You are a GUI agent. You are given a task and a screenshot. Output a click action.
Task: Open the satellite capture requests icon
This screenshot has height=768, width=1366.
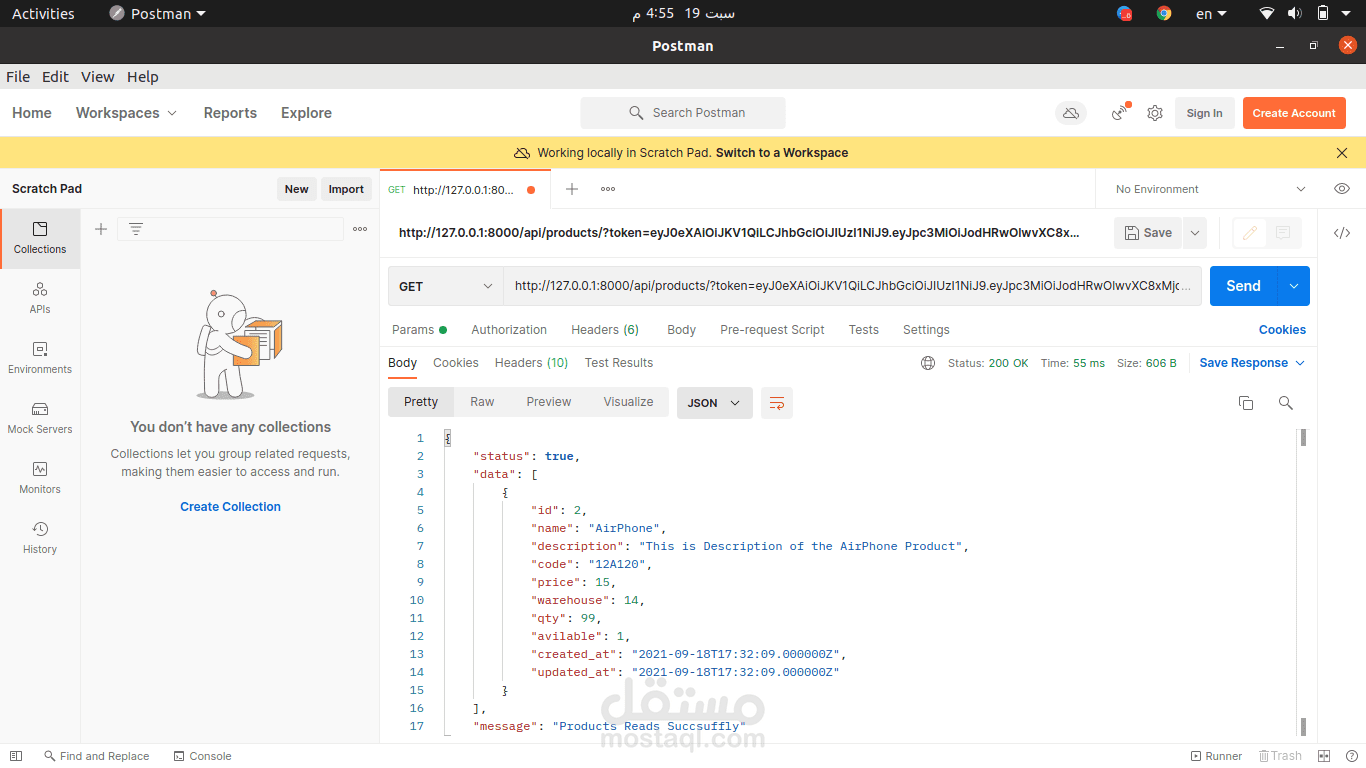(1120, 113)
